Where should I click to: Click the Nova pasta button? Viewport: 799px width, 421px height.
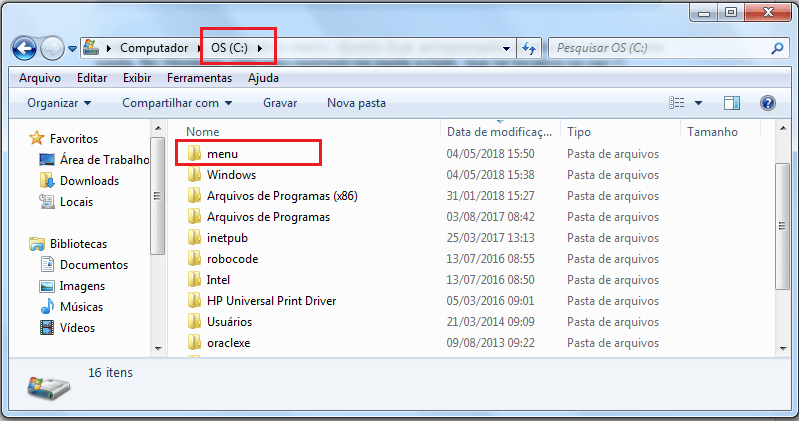356,103
